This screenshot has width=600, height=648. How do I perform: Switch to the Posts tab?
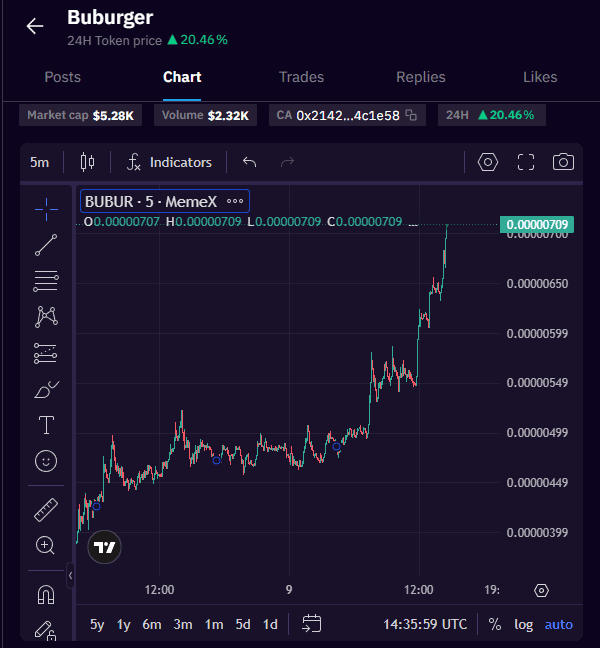tap(63, 77)
